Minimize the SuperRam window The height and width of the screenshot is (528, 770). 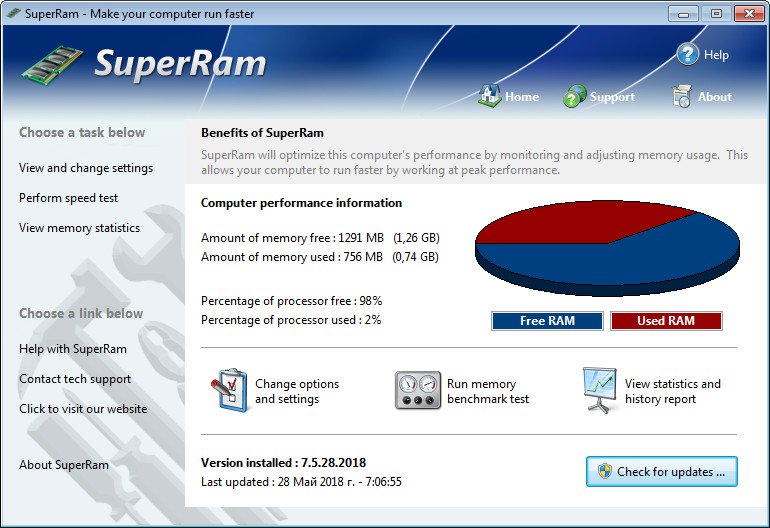pos(683,13)
